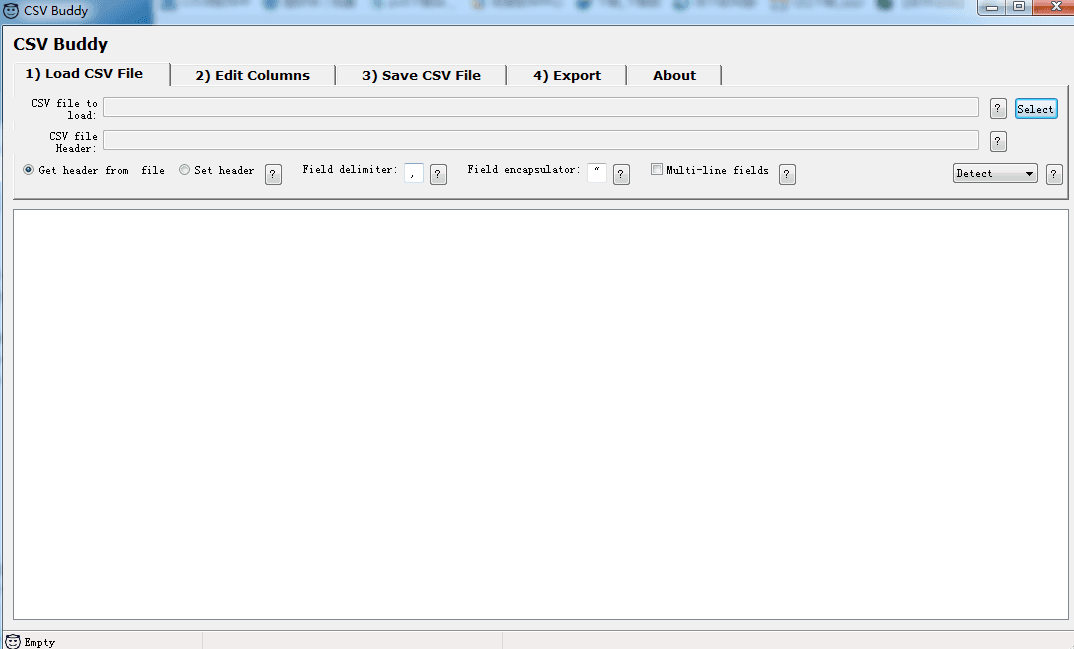Open the Save CSV File tab
Screen dimensions: 1074x649
pos(421,75)
